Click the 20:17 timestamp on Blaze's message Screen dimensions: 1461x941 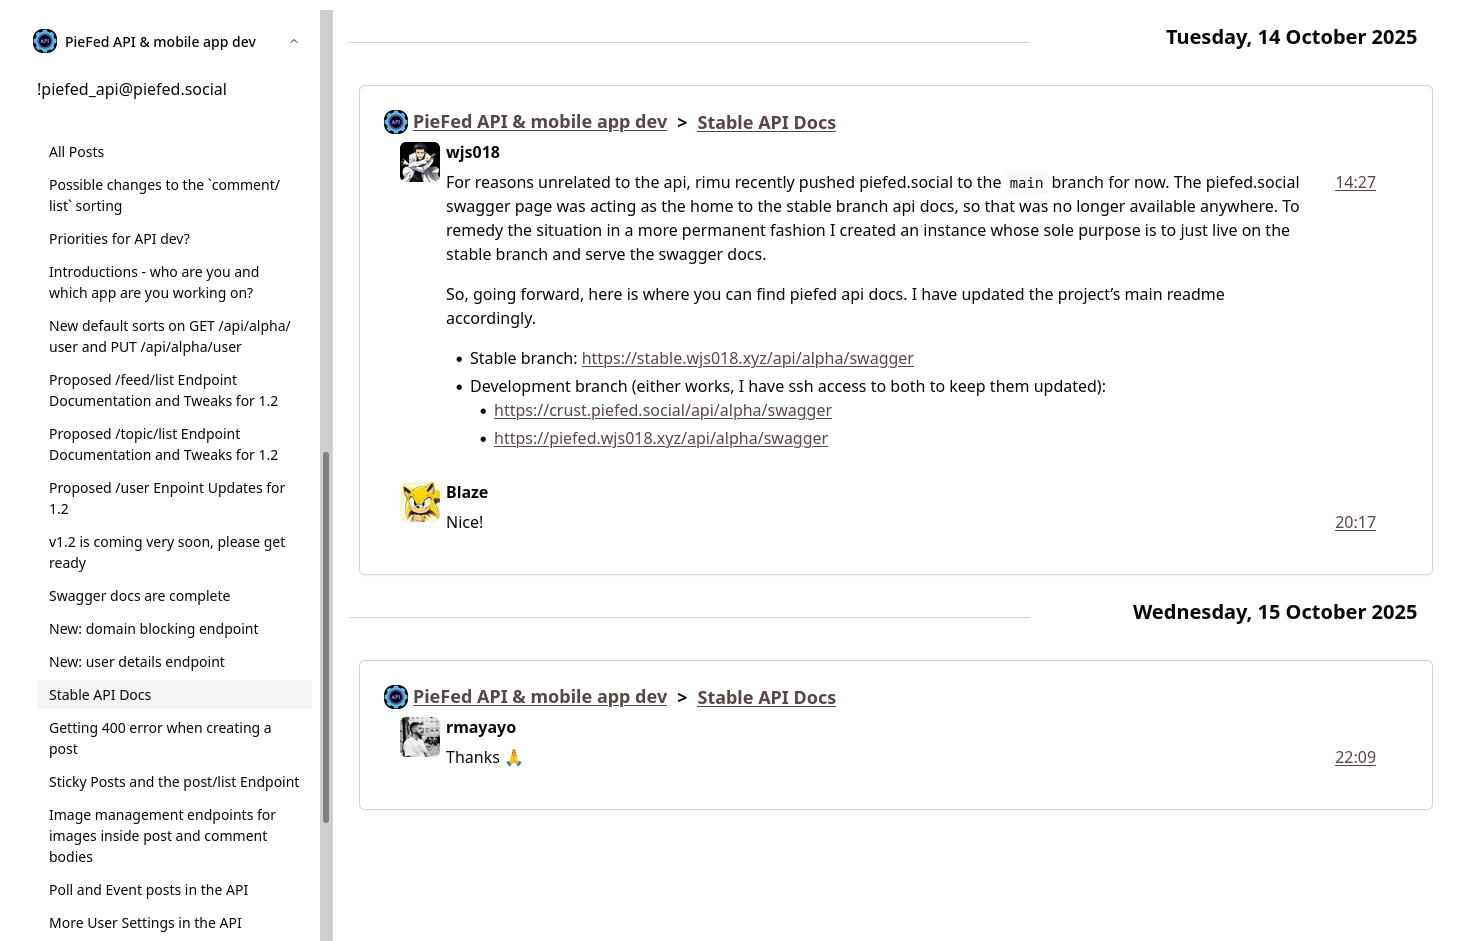1355,522
